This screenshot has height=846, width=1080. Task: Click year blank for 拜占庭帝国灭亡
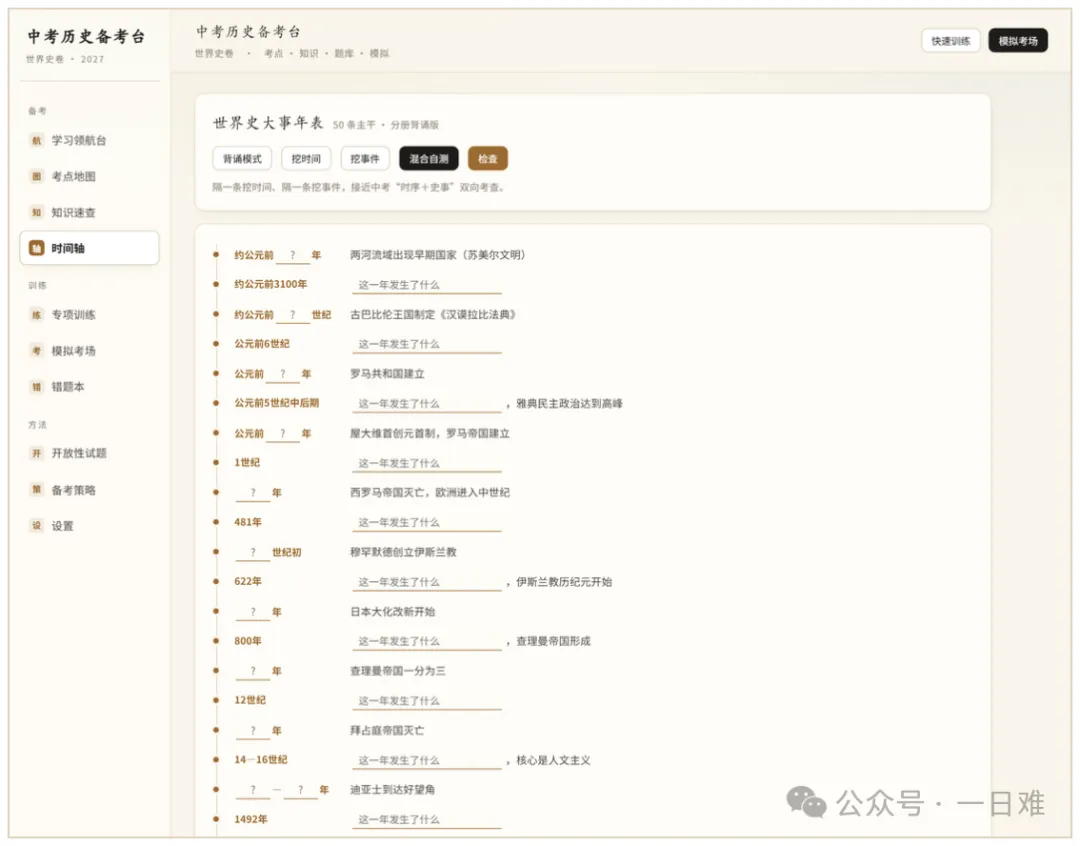(253, 731)
